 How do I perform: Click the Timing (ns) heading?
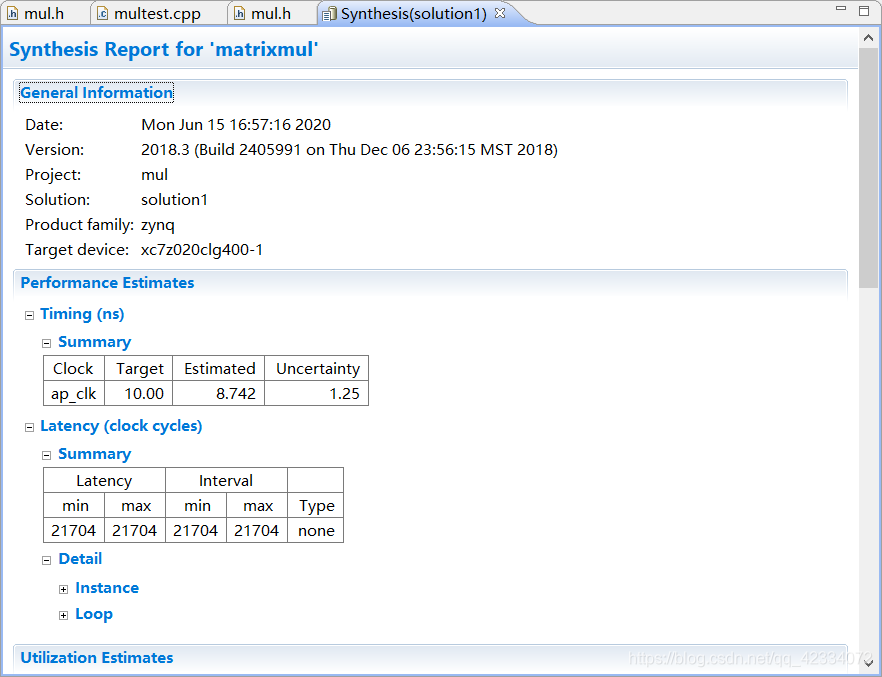82,314
